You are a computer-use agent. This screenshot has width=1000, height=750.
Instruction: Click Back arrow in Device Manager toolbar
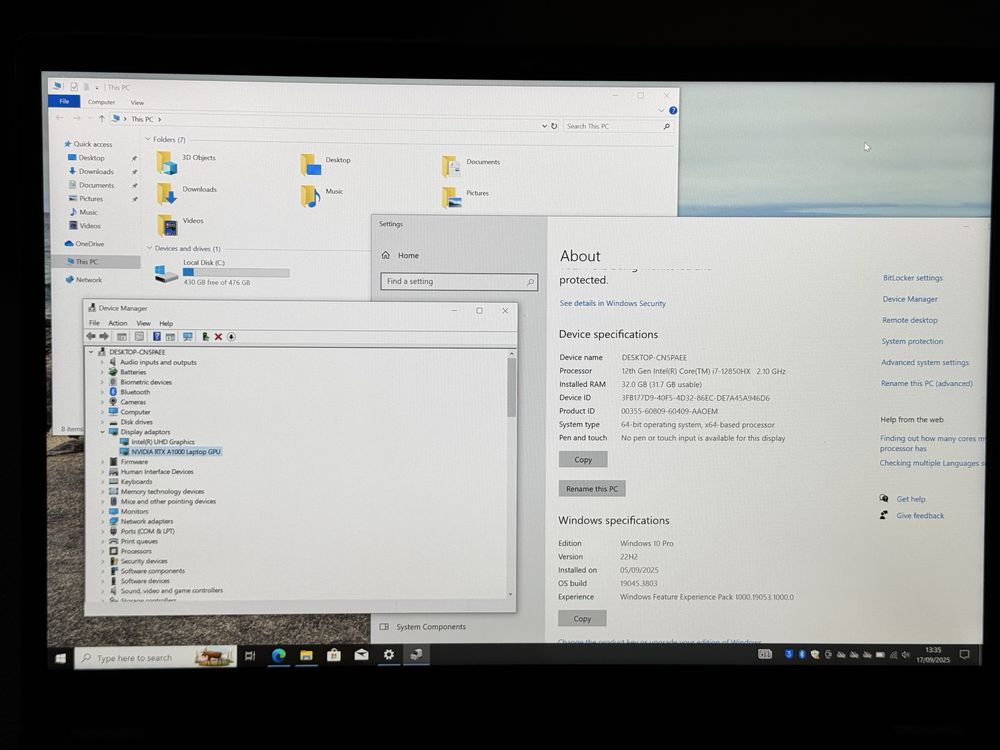(x=91, y=337)
